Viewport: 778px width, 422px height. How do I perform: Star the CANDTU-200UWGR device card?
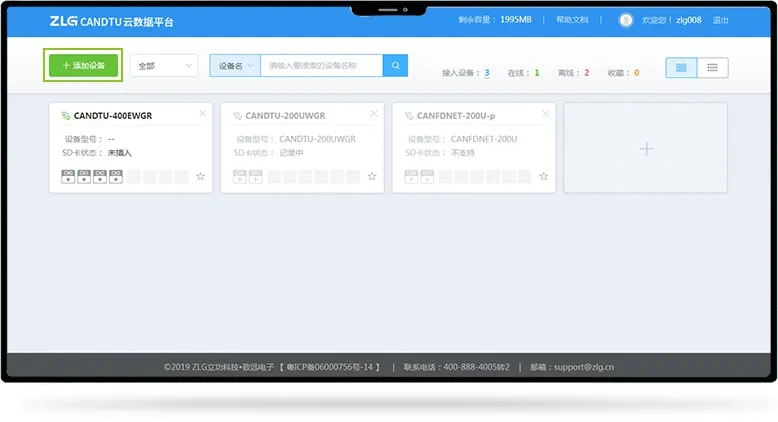pyautogui.click(x=372, y=176)
